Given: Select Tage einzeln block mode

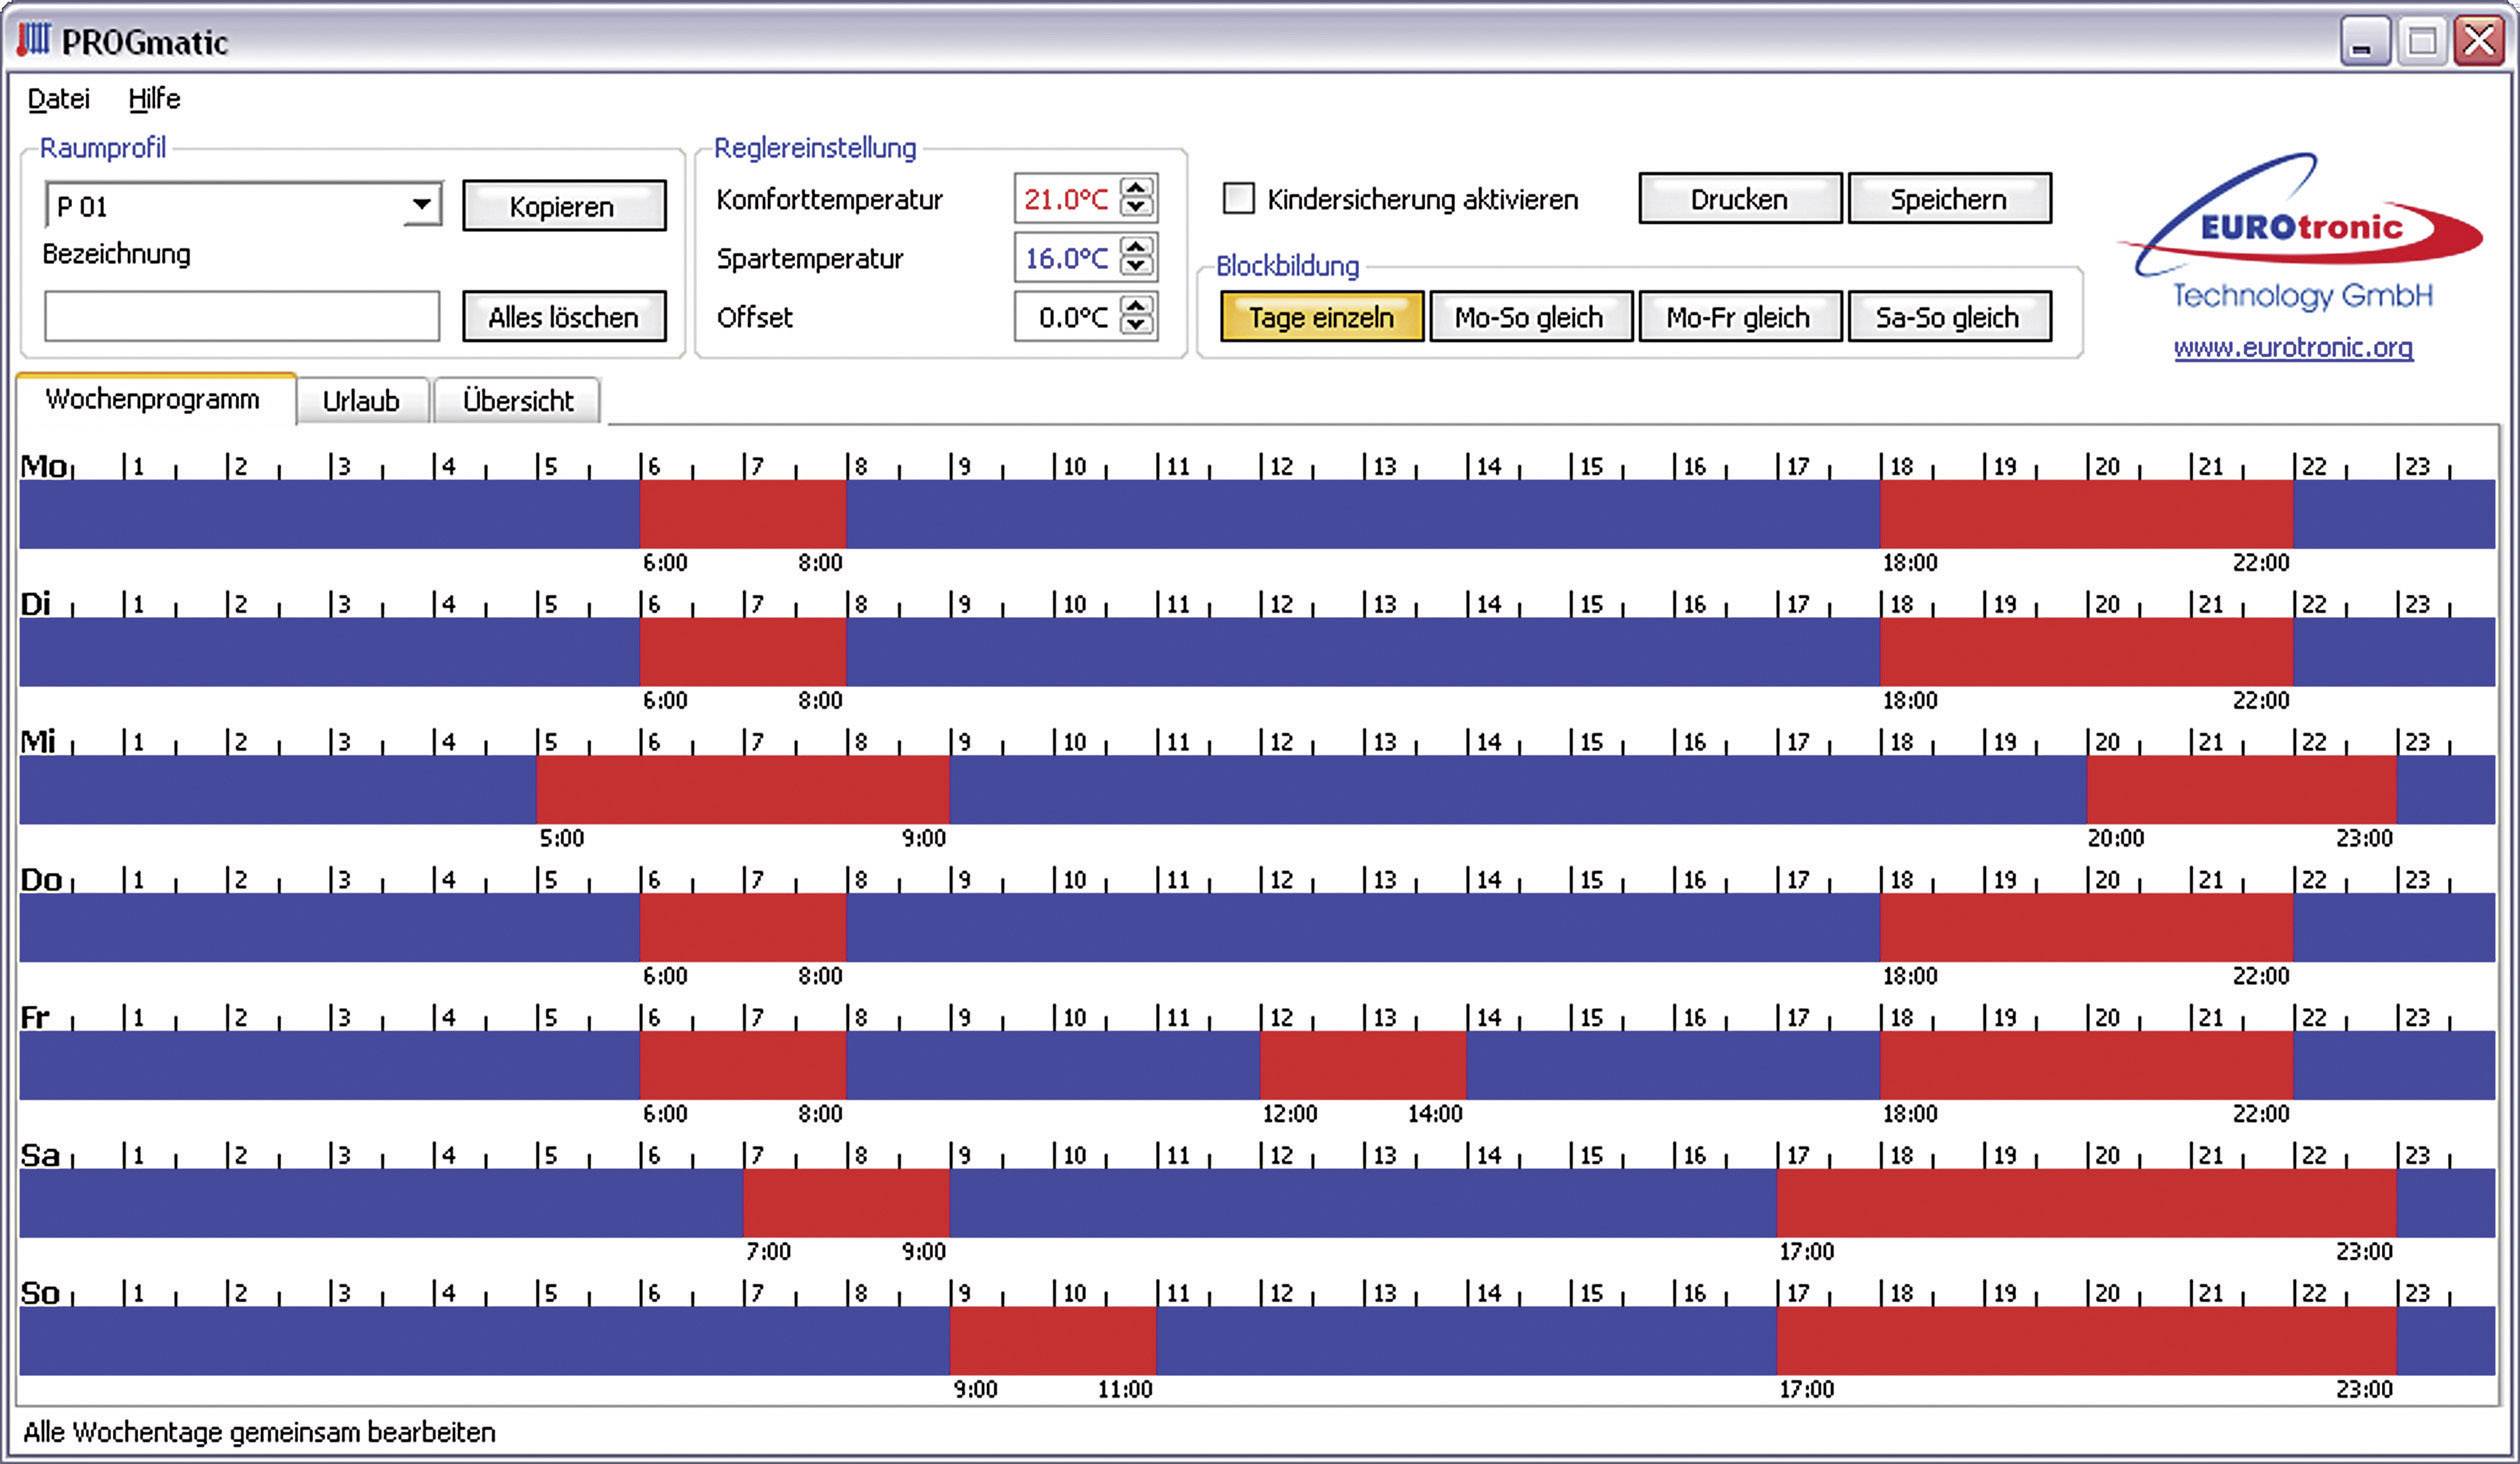Looking at the screenshot, I should 1321,317.
